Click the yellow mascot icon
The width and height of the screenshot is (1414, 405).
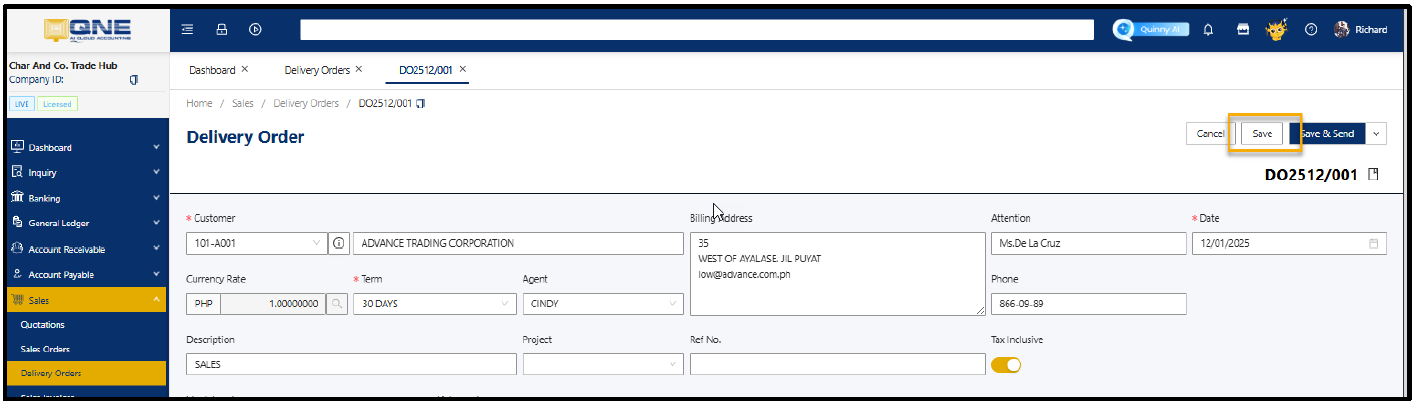[x=1276, y=29]
